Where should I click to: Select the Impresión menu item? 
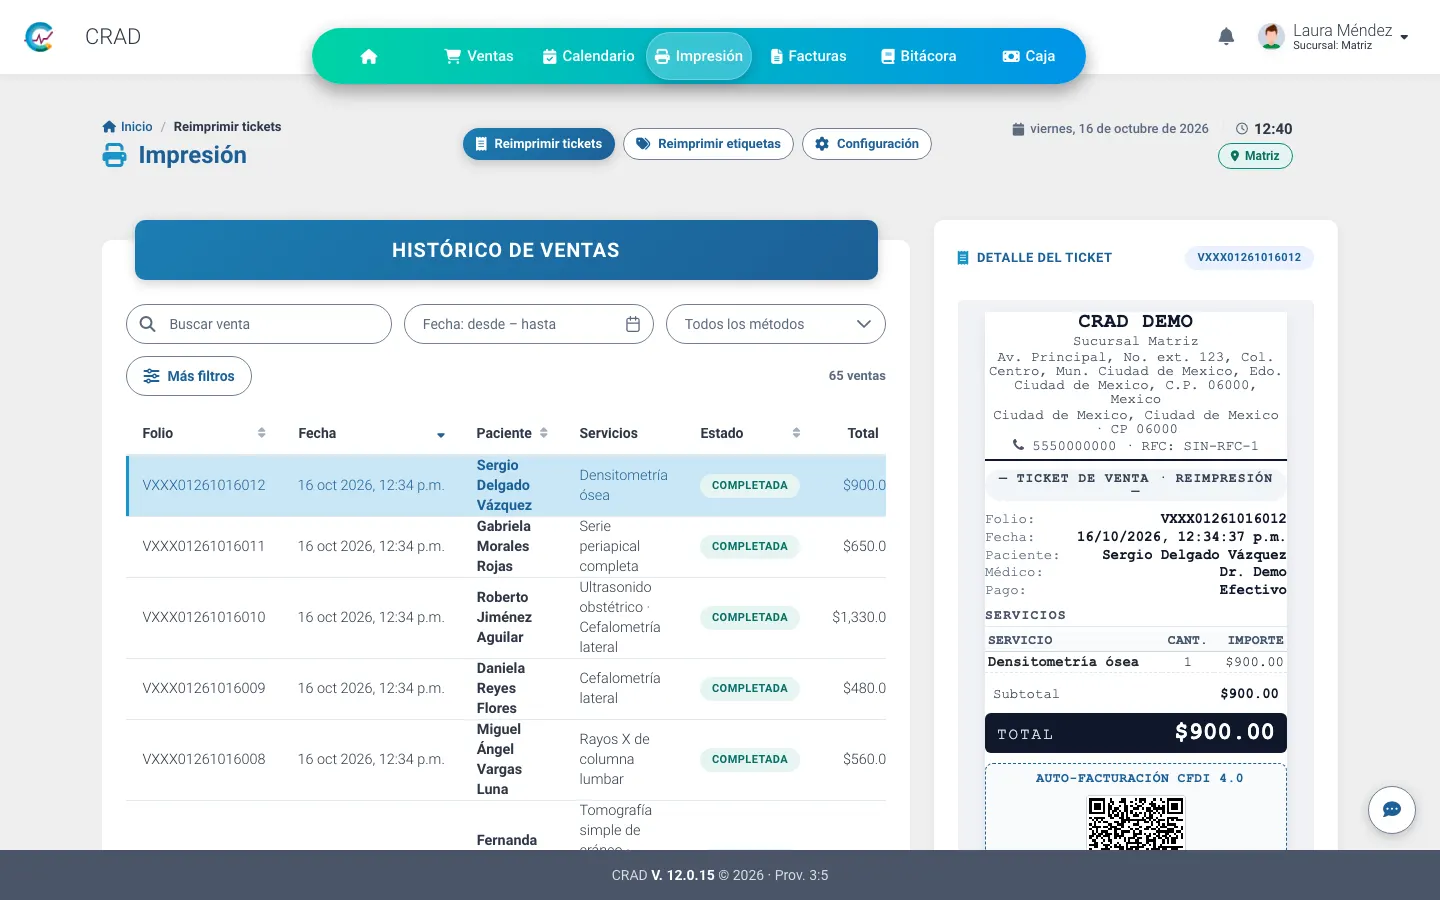pyautogui.click(x=699, y=56)
